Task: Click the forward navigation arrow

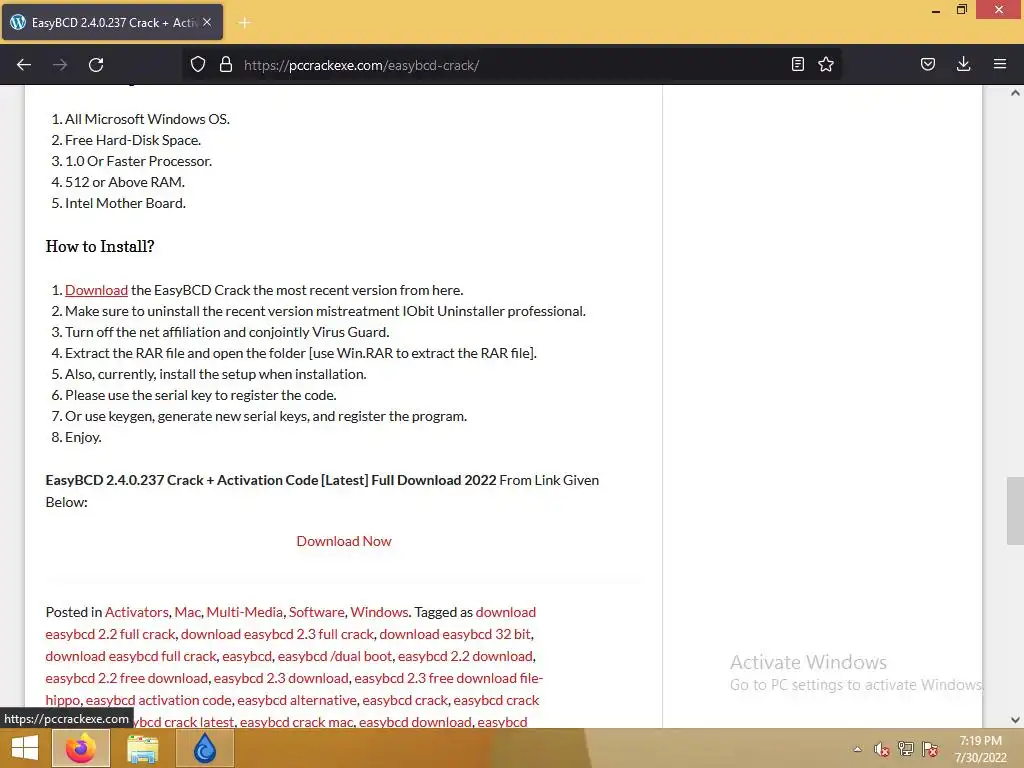Action: (60, 65)
